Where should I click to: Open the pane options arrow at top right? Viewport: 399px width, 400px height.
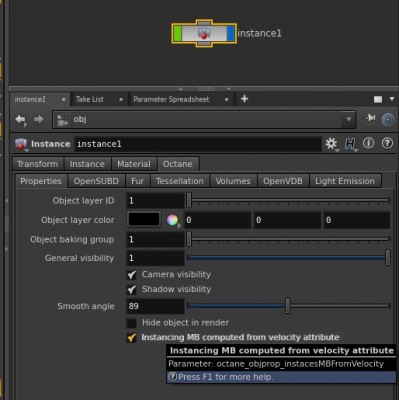pos(392,99)
